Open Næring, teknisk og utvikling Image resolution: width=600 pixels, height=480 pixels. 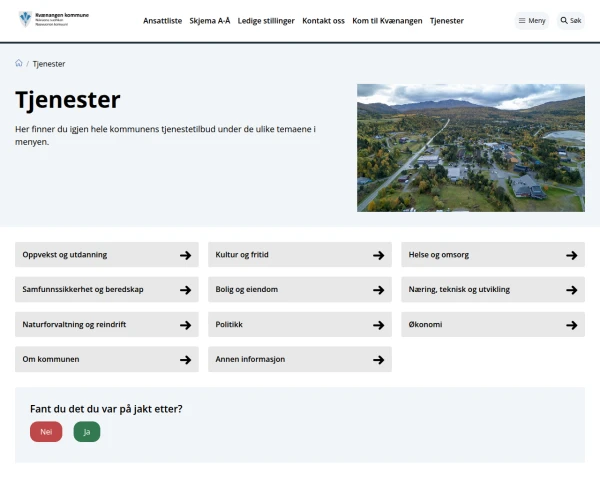pyautogui.click(x=493, y=289)
